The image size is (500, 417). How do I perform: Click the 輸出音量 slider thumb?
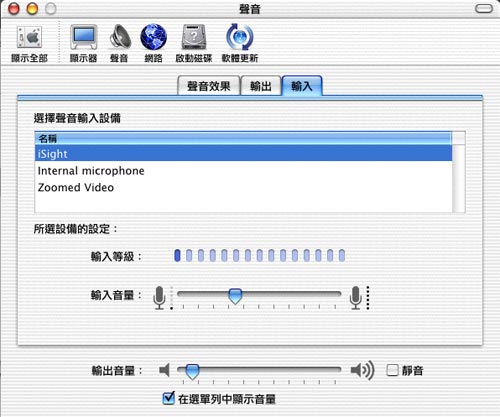(x=192, y=371)
